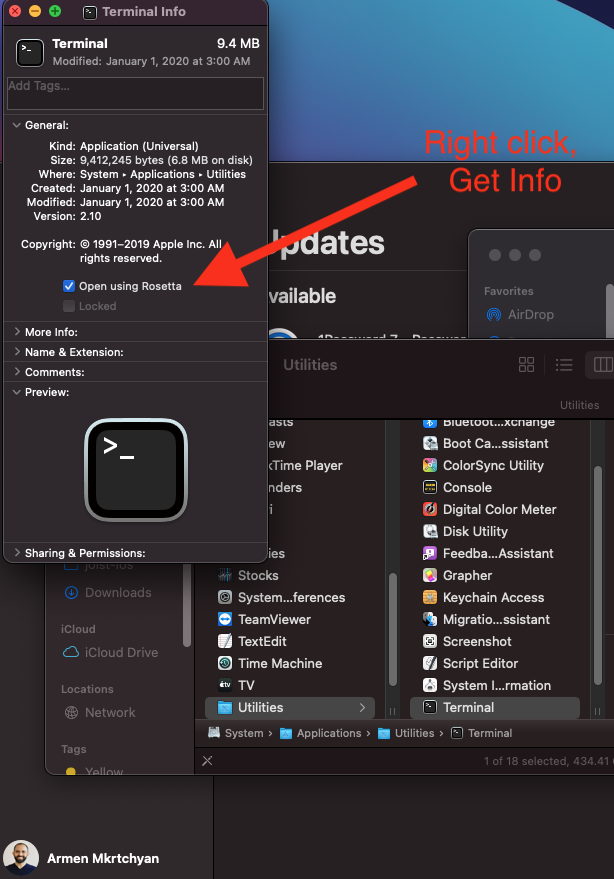The height and width of the screenshot is (879, 614).
Task: Click Terminal Info title bar icon
Action: point(90,12)
